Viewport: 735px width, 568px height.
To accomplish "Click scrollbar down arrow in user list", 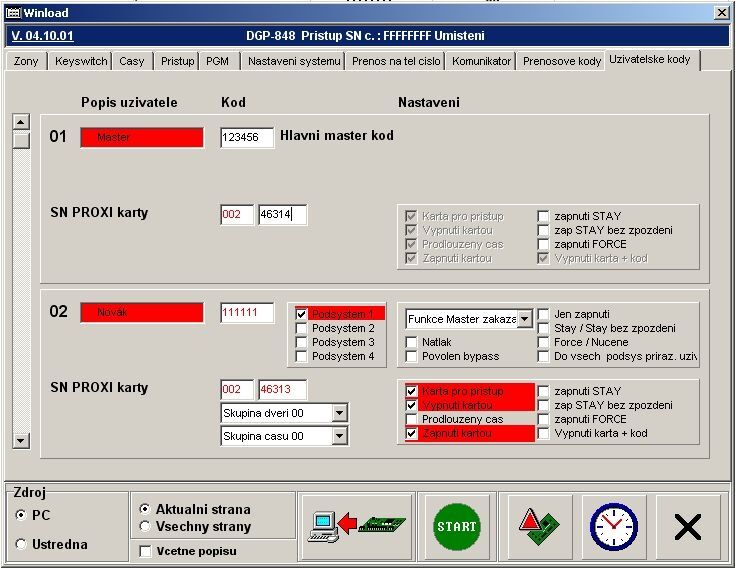I will click(x=20, y=440).
